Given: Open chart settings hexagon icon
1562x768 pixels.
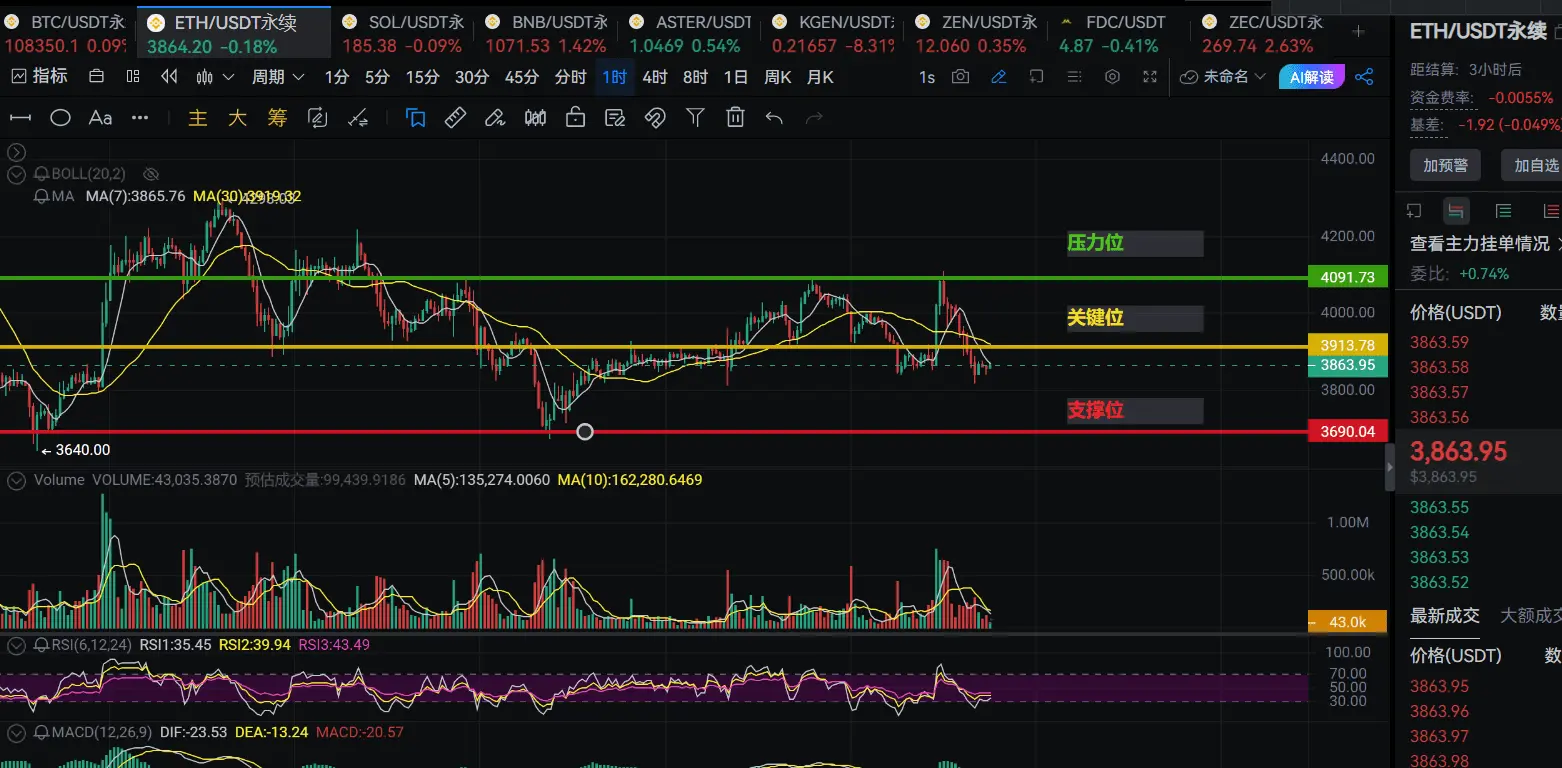Looking at the screenshot, I should 1112,77.
